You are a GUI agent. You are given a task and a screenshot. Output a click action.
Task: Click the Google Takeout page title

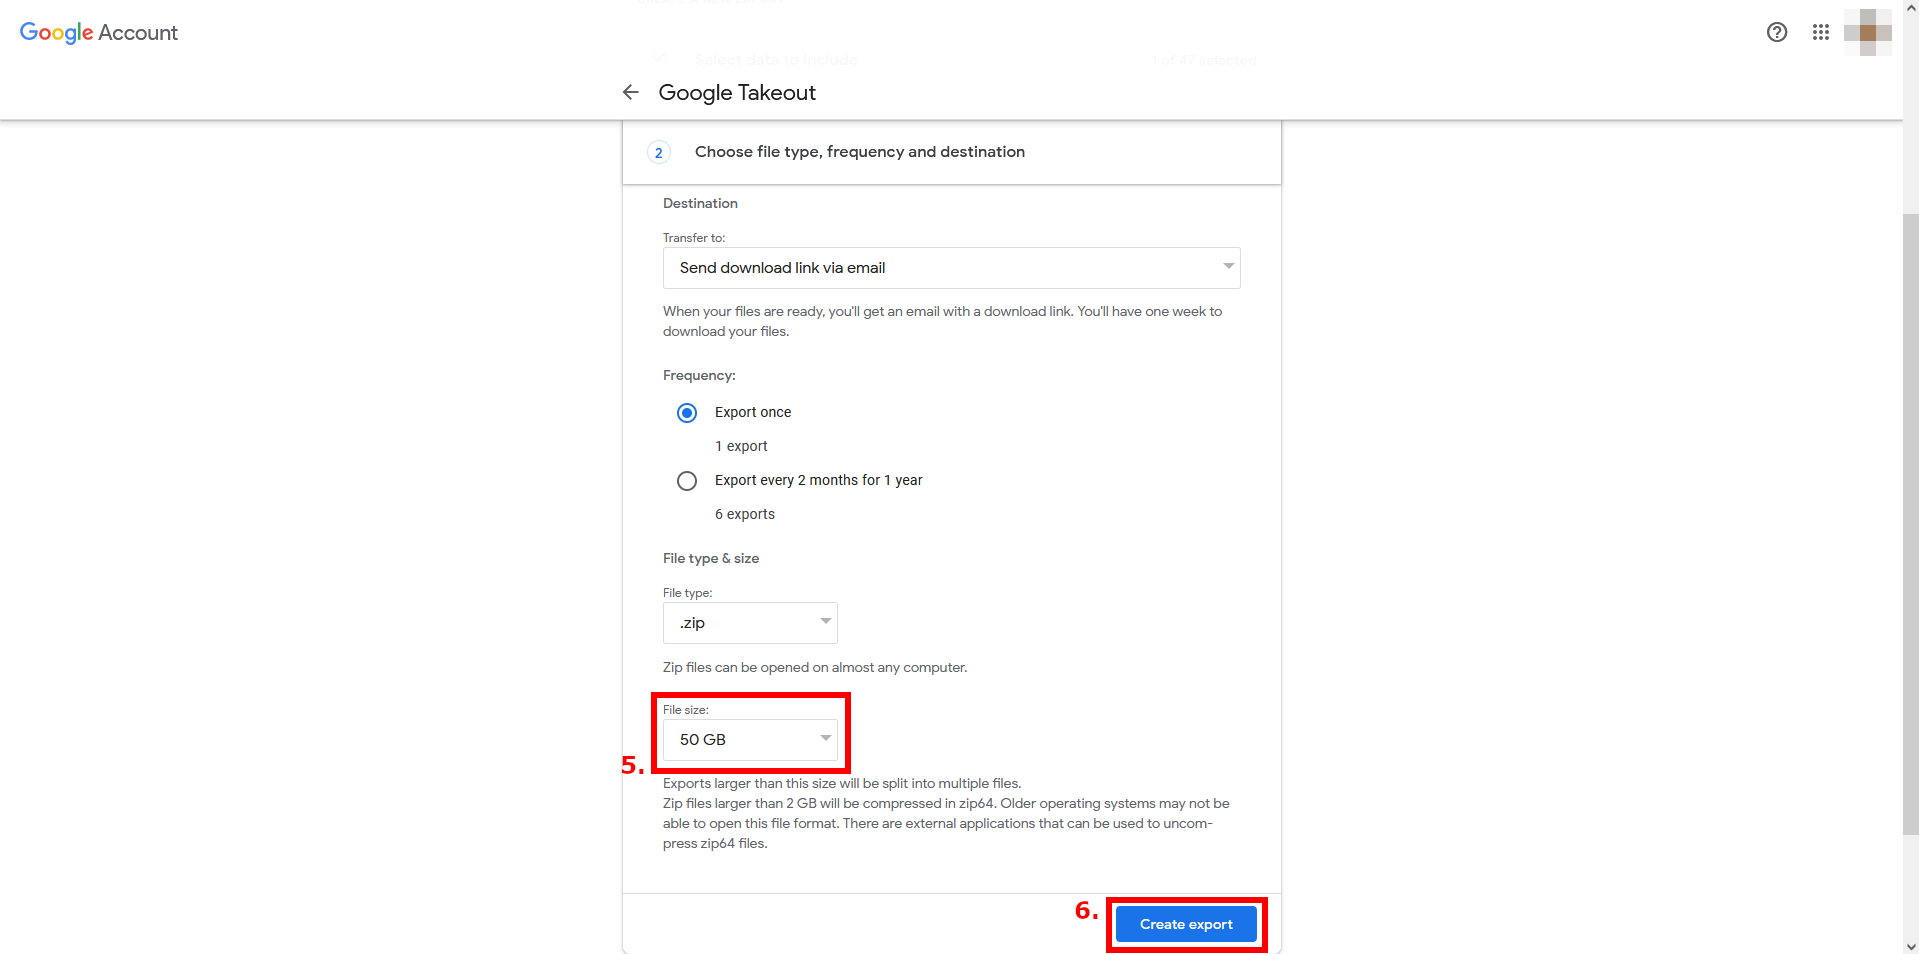click(737, 93)
